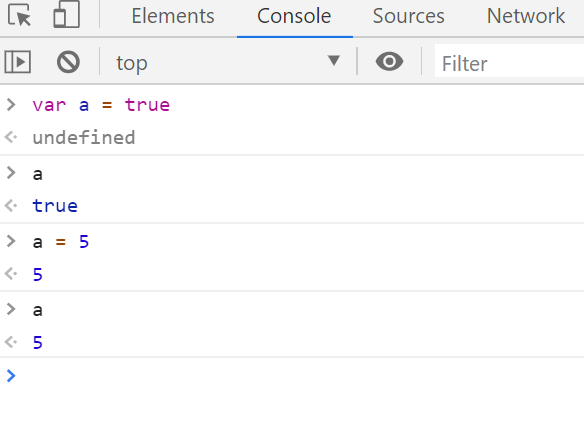
Task: Clear the console with the ban icon
Action: 68,62
